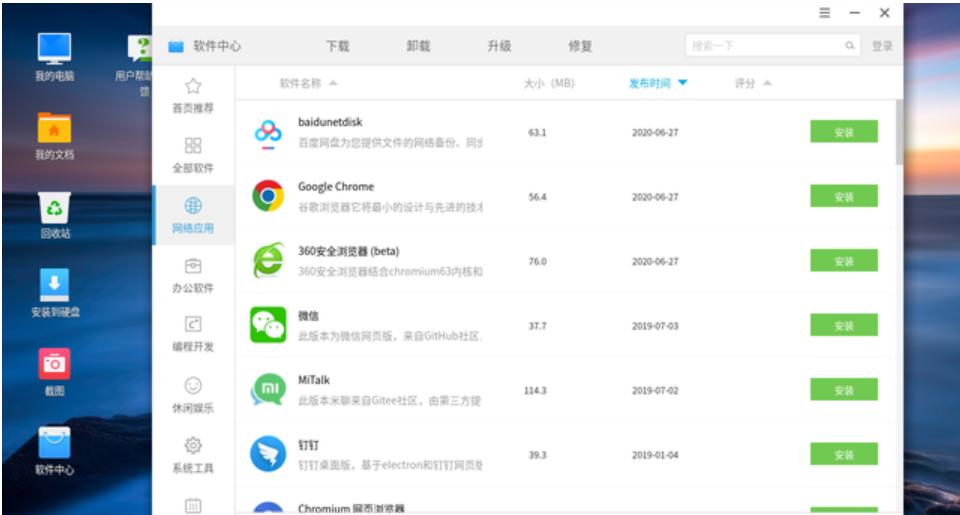Select 办公软件 icon in sidebar
Viewport: 960px width, 515px height.
193,266
